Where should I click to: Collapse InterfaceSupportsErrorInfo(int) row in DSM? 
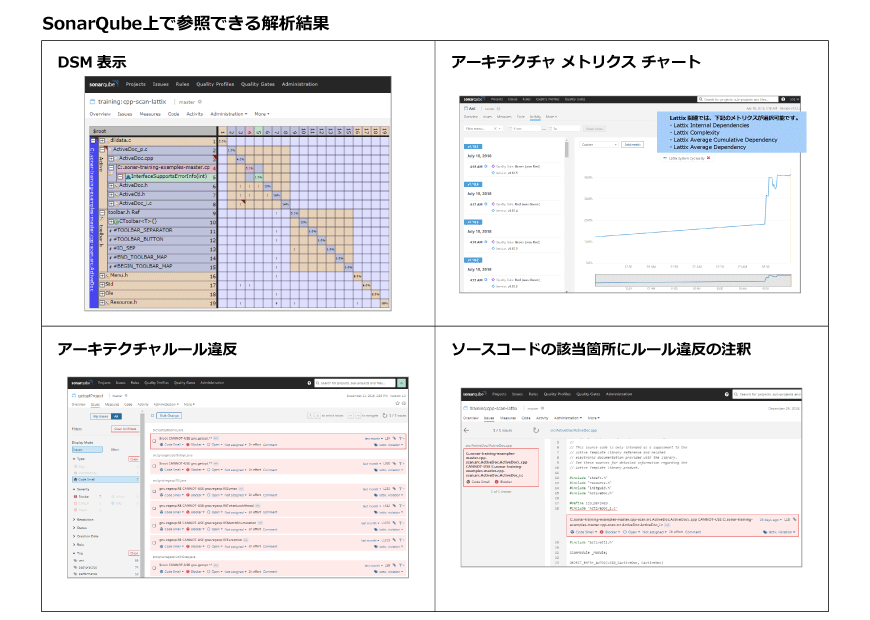120,177
